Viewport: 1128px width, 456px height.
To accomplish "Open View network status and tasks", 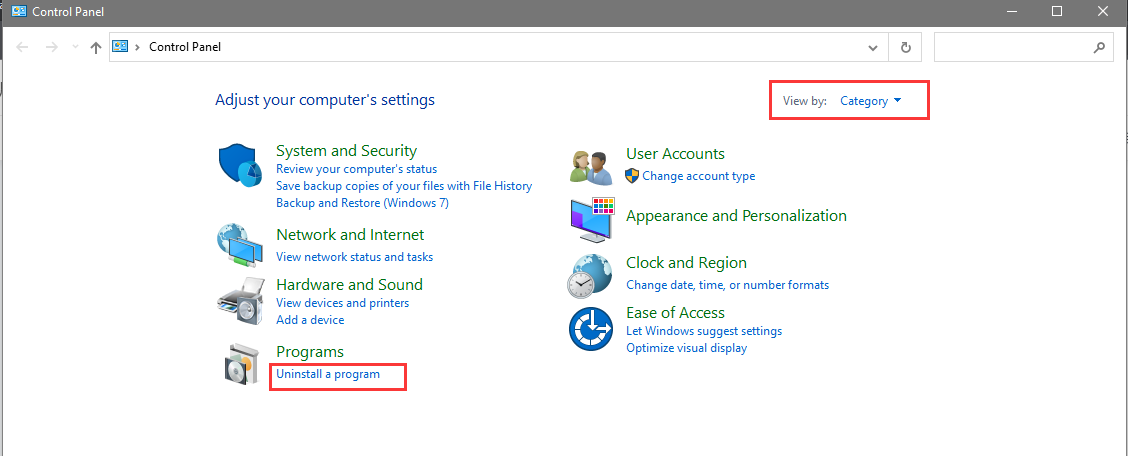I will point(355,257).
